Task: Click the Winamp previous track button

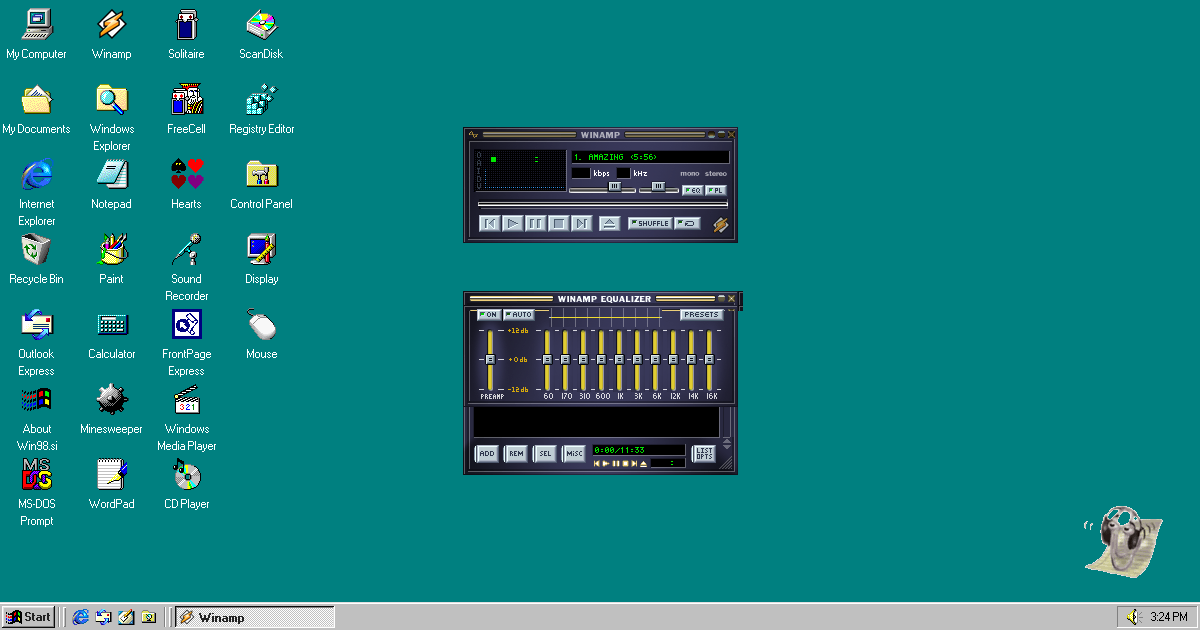Action: [489, 223]
